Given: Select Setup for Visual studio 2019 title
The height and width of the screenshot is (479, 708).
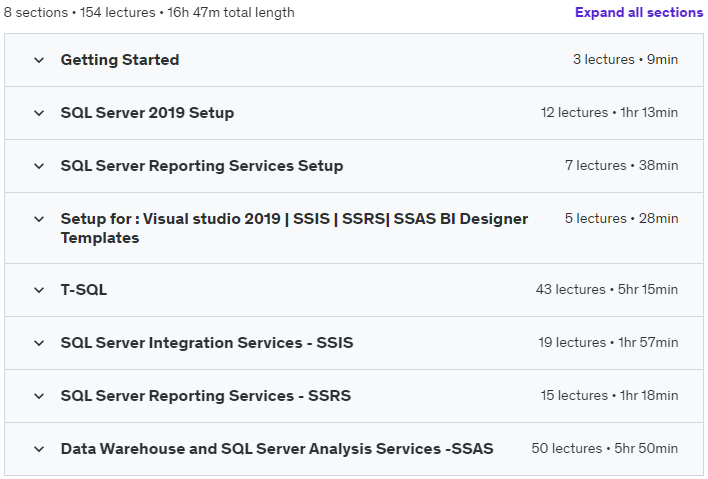Looking at the screenshot, I should [294, 228].
